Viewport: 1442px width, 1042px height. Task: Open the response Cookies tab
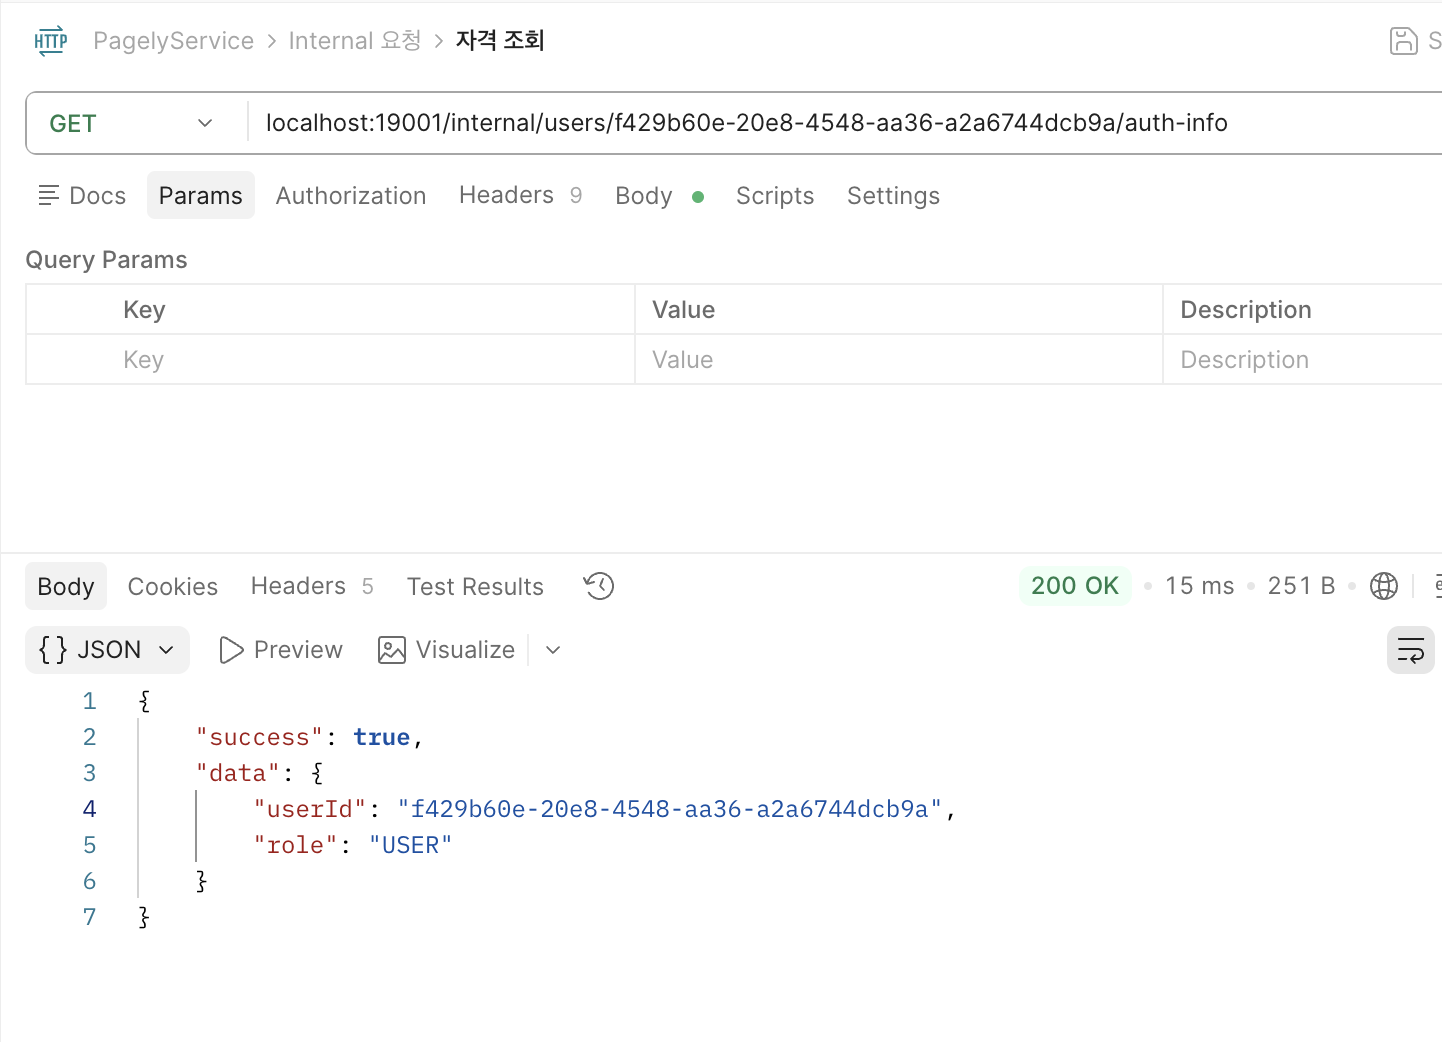point(173,587)
